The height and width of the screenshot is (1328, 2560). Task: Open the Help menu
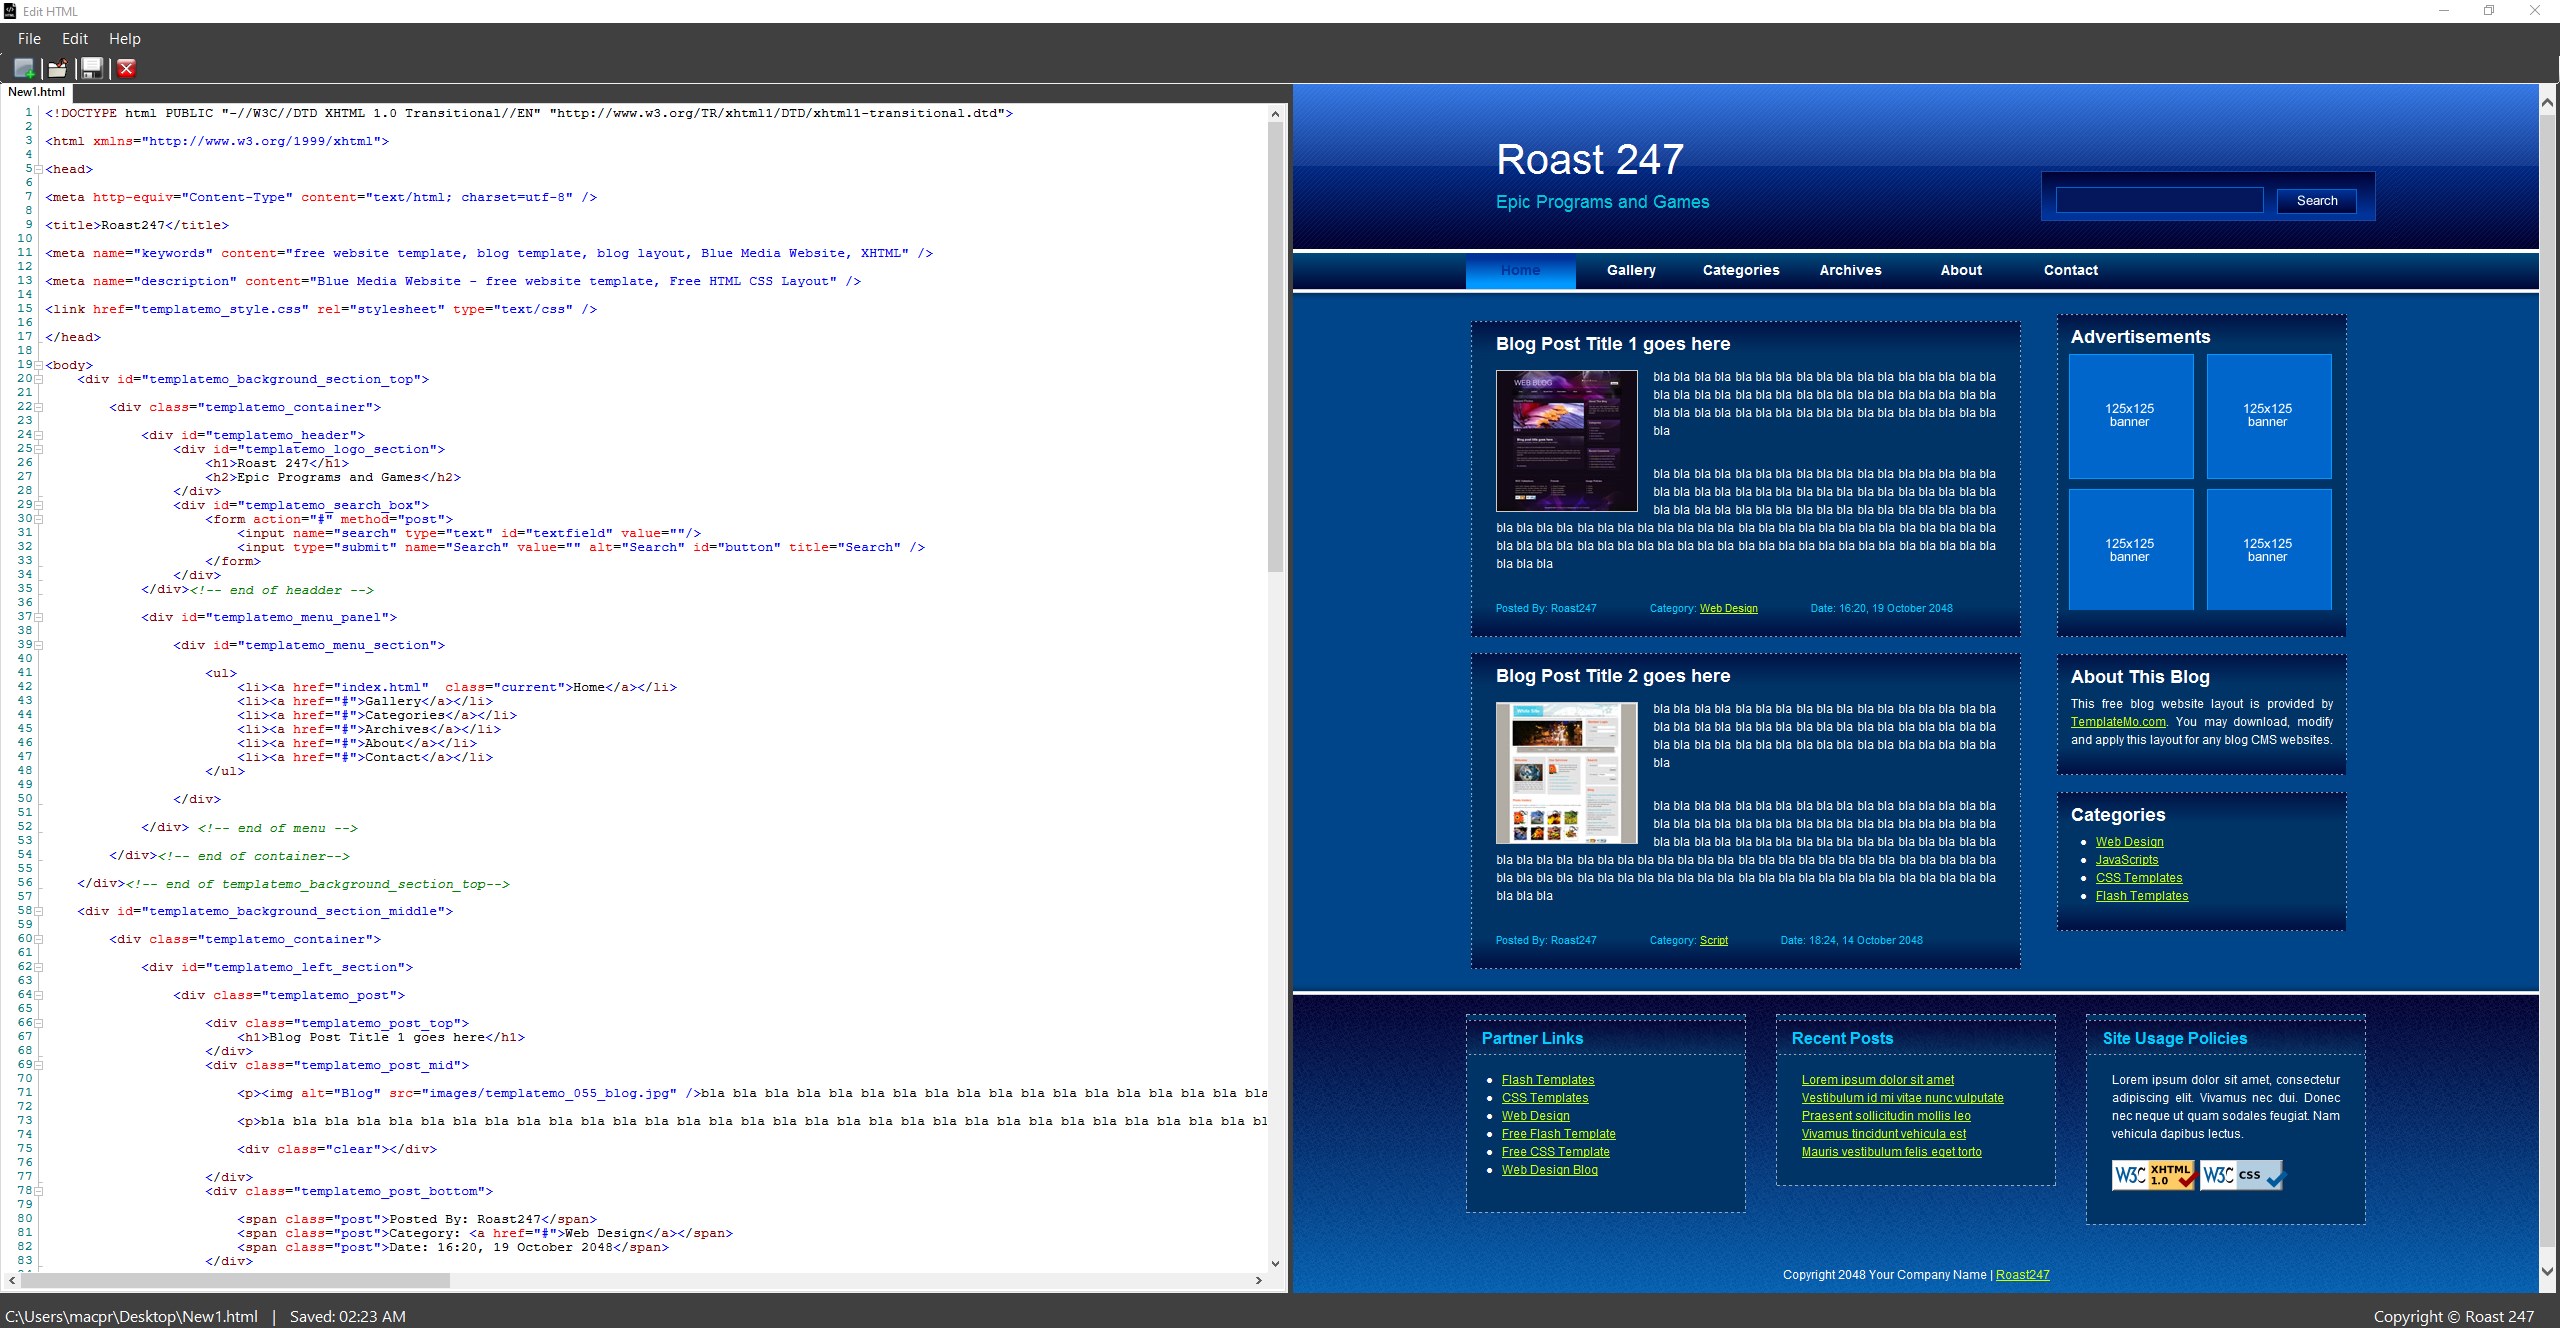click(124, 38)
